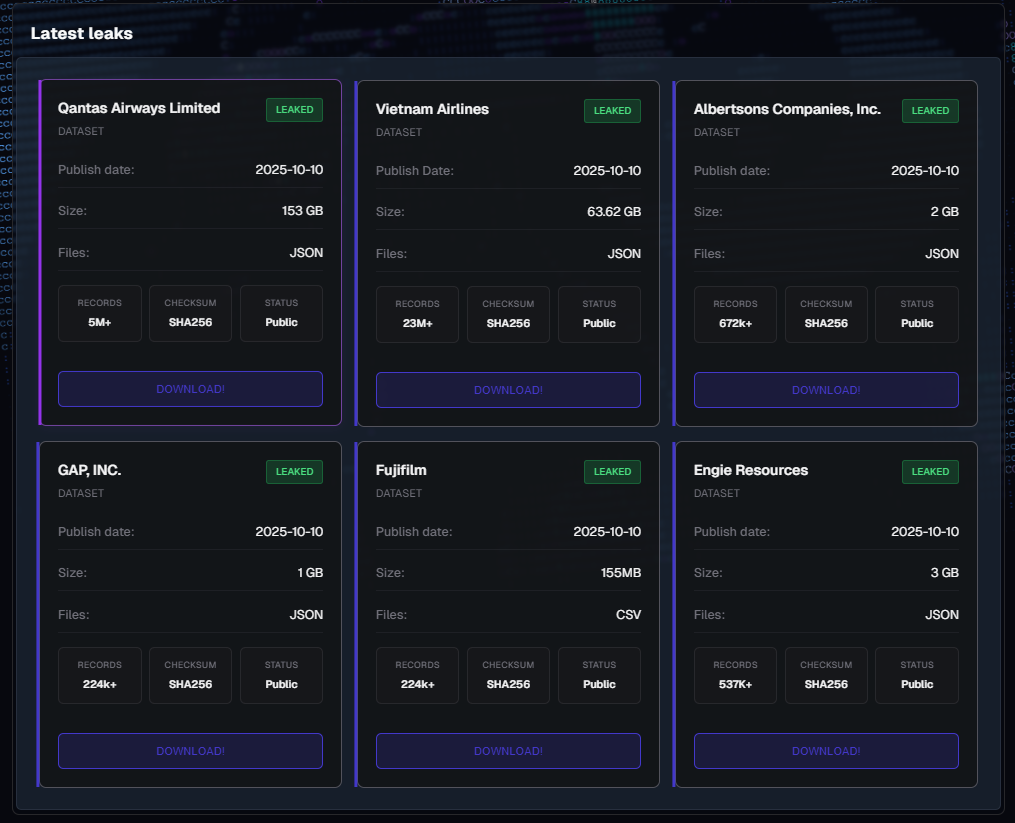Click the Albertsons Companies, Inc. title
1015x823 pixels.
[x=787, y=109]
